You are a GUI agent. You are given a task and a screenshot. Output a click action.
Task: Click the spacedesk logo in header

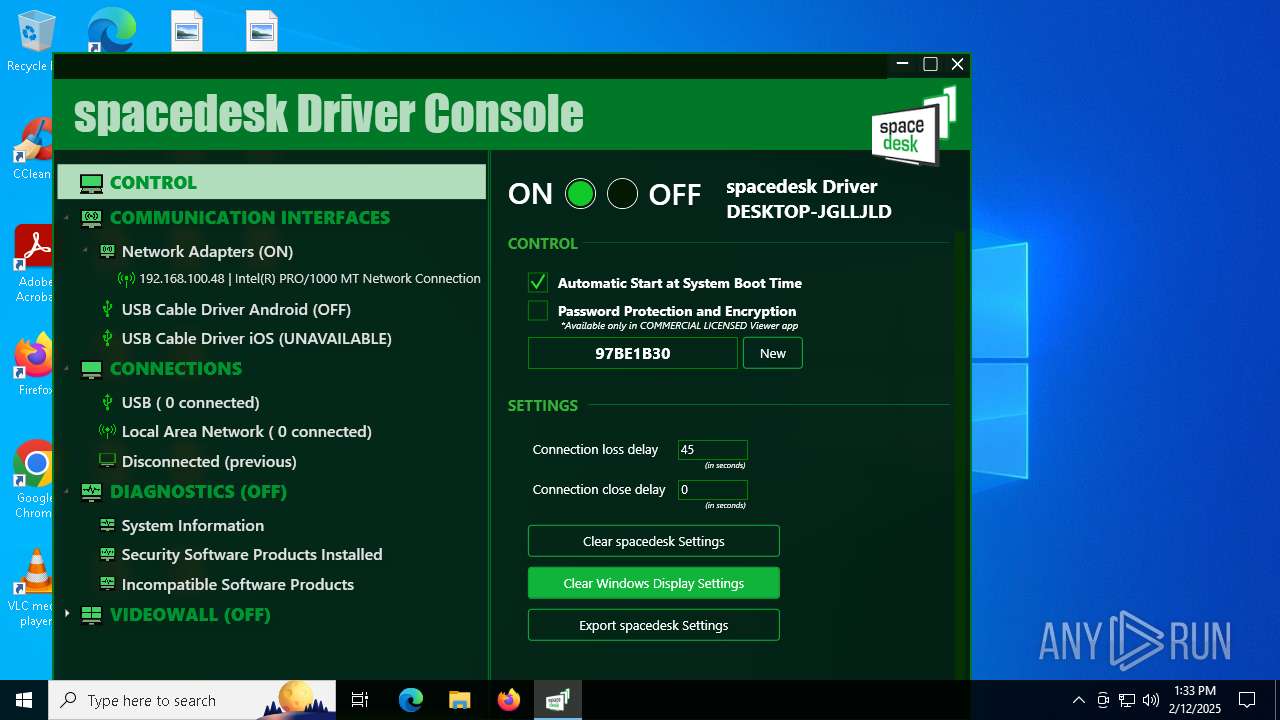(913, 127)
